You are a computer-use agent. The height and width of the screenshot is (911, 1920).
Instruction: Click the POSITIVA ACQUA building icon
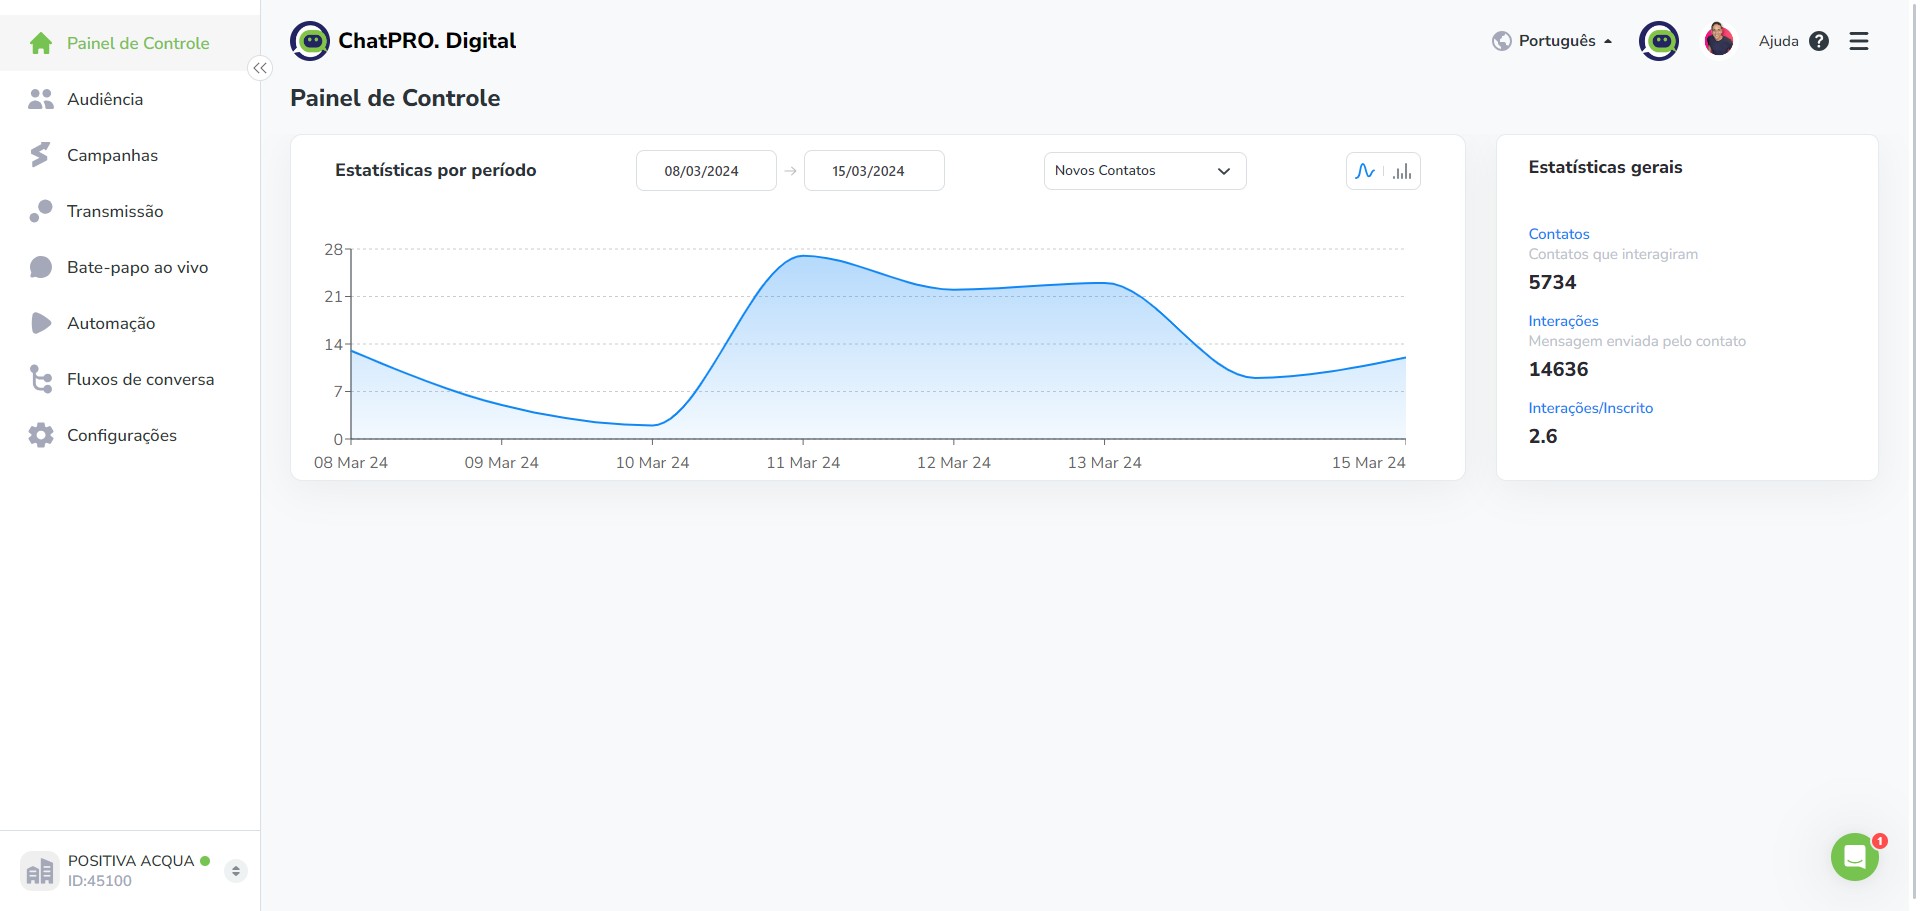pos(40,871)
